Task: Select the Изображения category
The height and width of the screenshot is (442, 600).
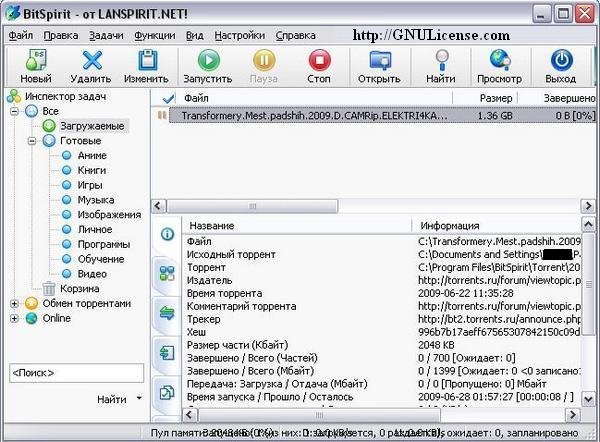Action: pos(109,215)
